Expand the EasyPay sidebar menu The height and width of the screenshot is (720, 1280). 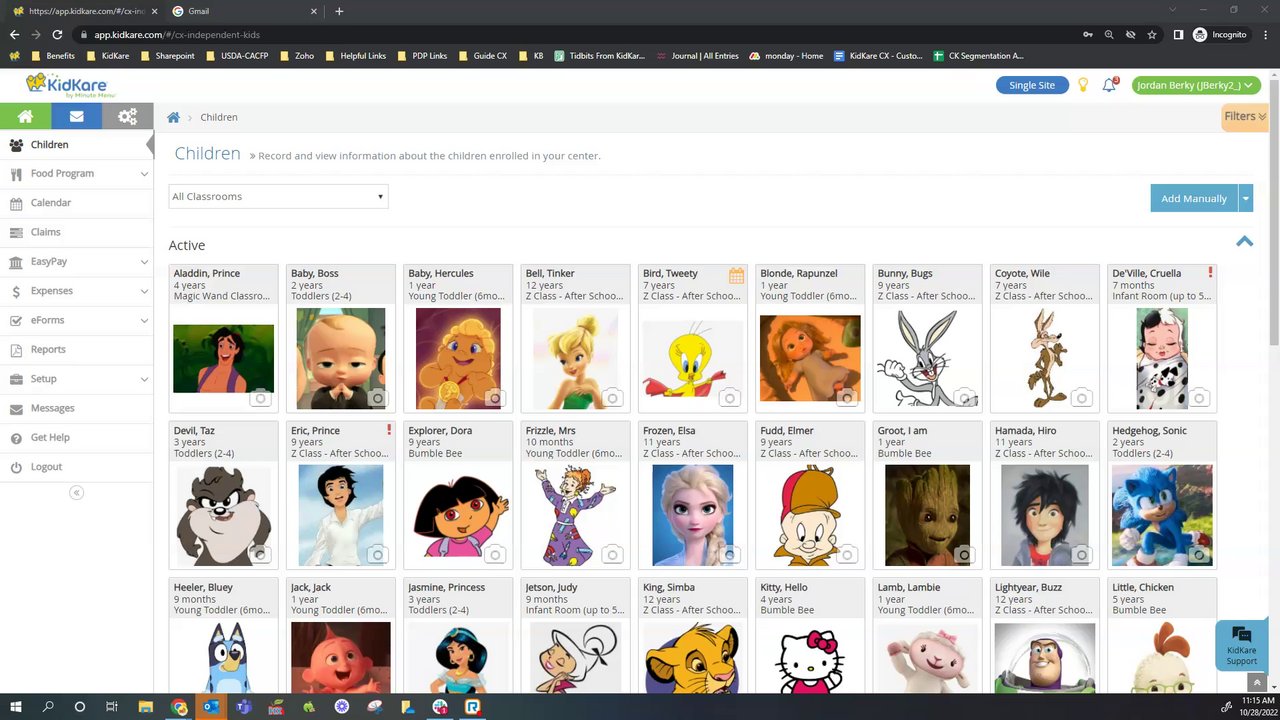click(x=76, y=261)
